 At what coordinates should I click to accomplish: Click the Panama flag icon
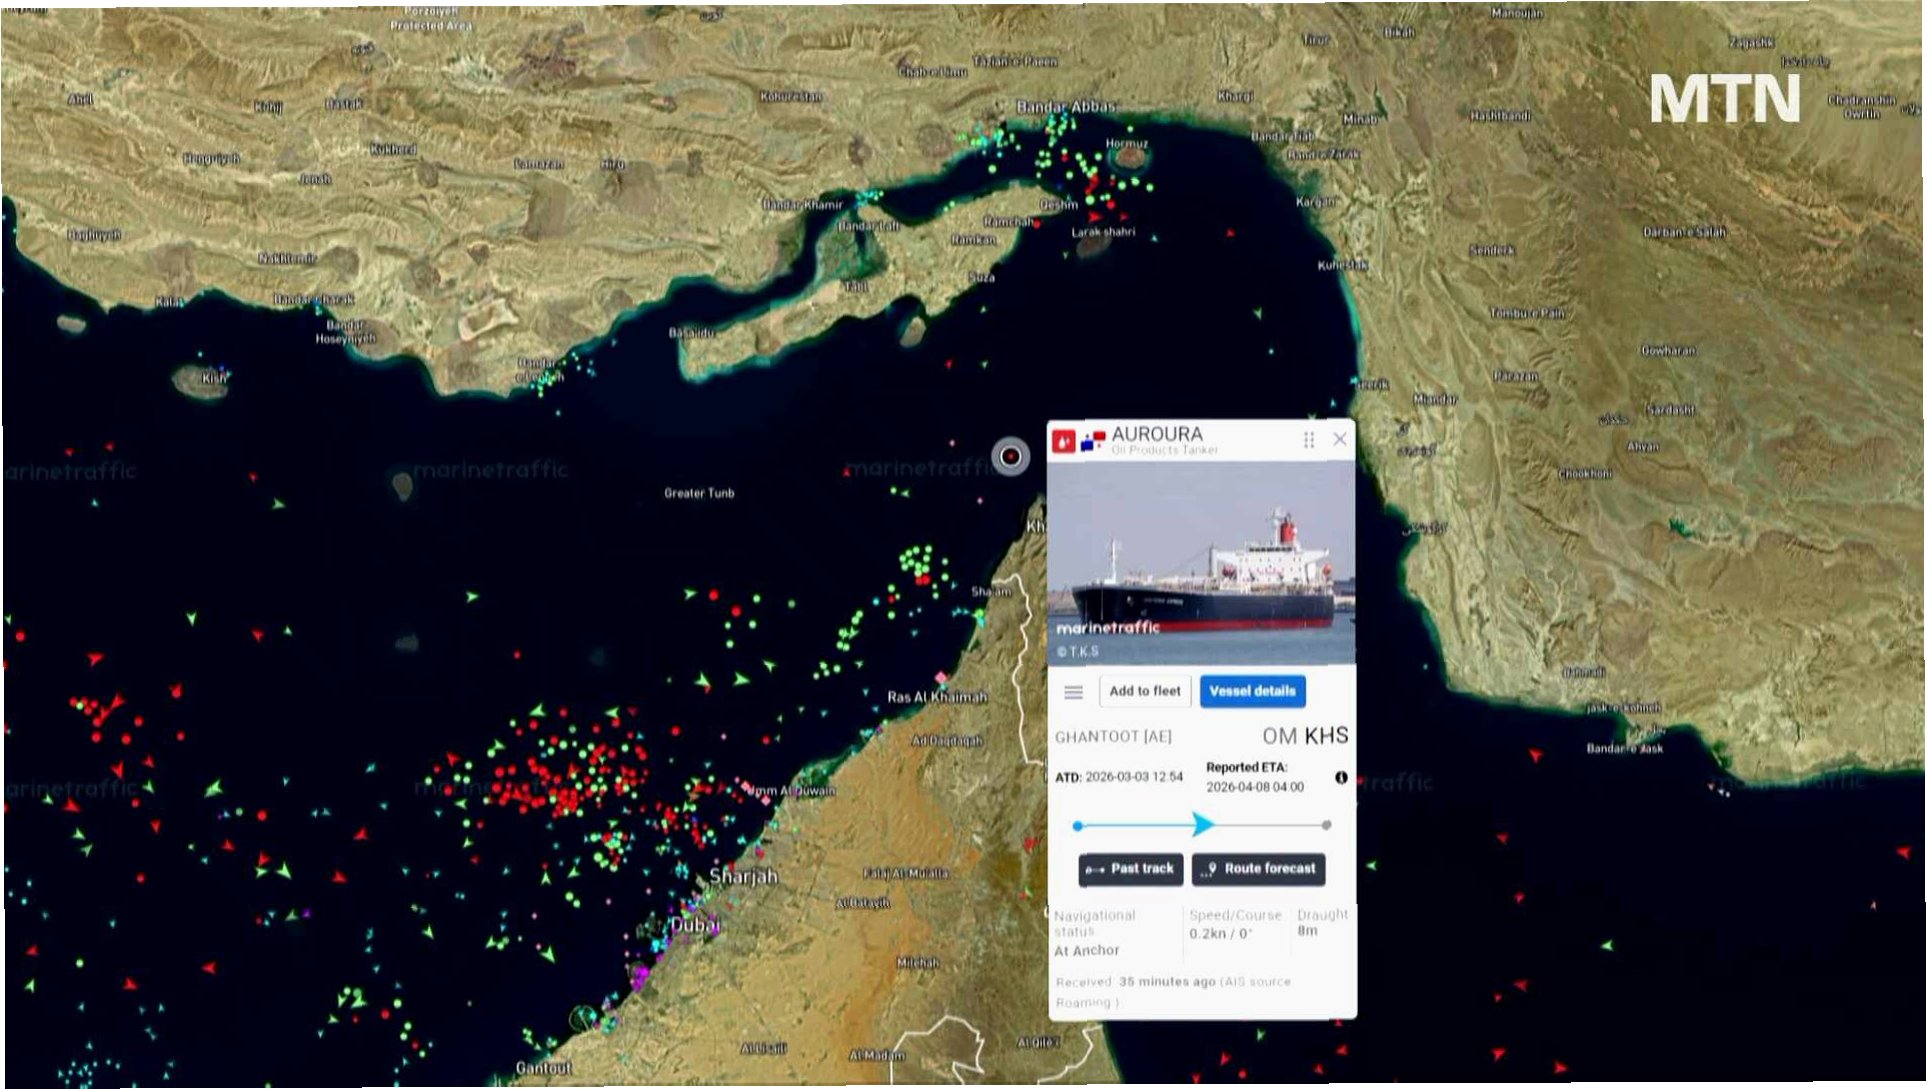1093,440
